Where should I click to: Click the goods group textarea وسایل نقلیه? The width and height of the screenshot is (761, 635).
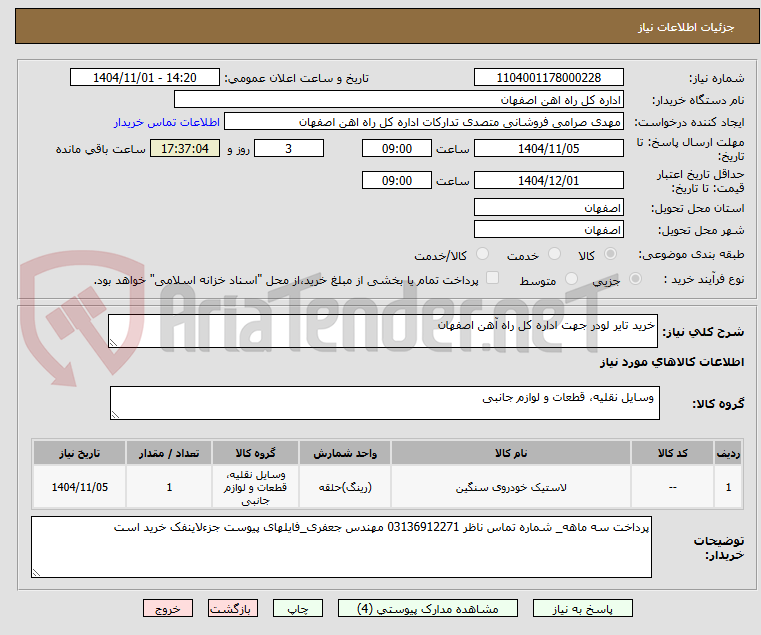point(384,403)
